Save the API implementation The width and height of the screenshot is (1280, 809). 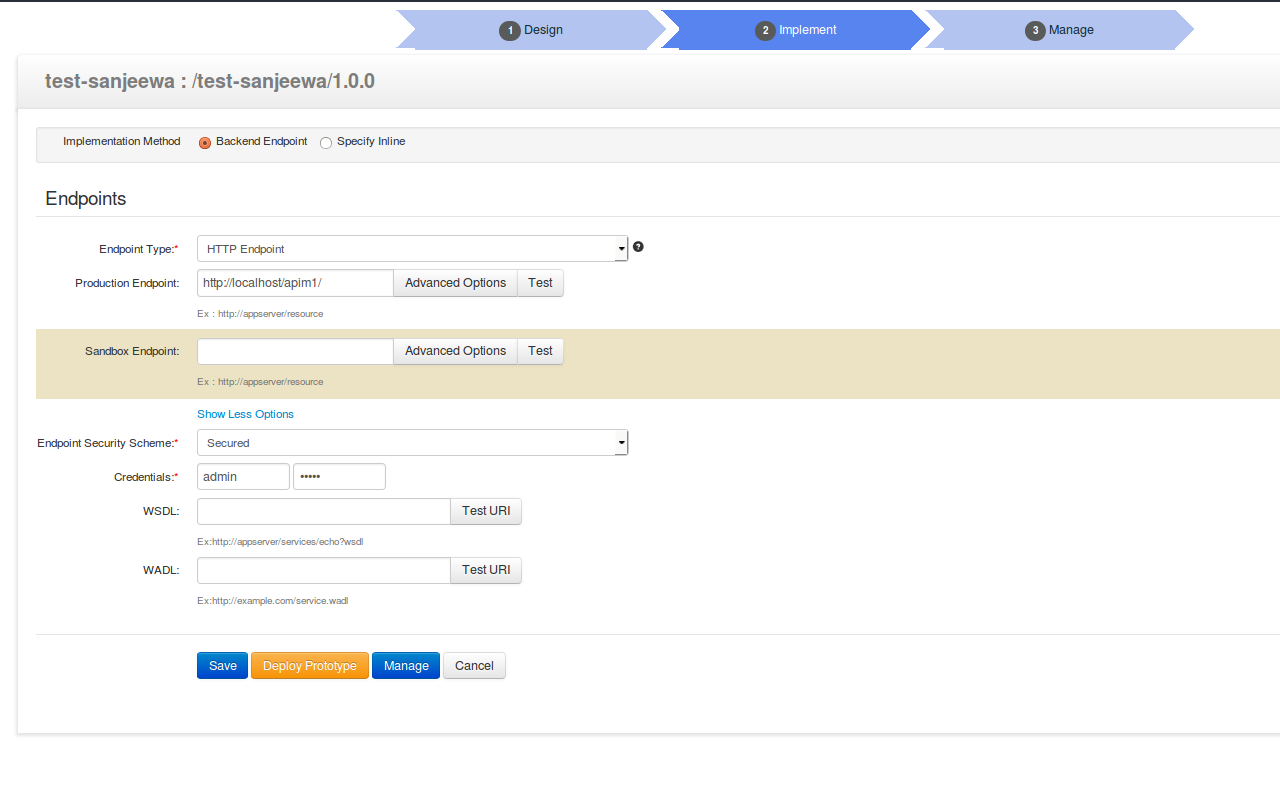222,665
